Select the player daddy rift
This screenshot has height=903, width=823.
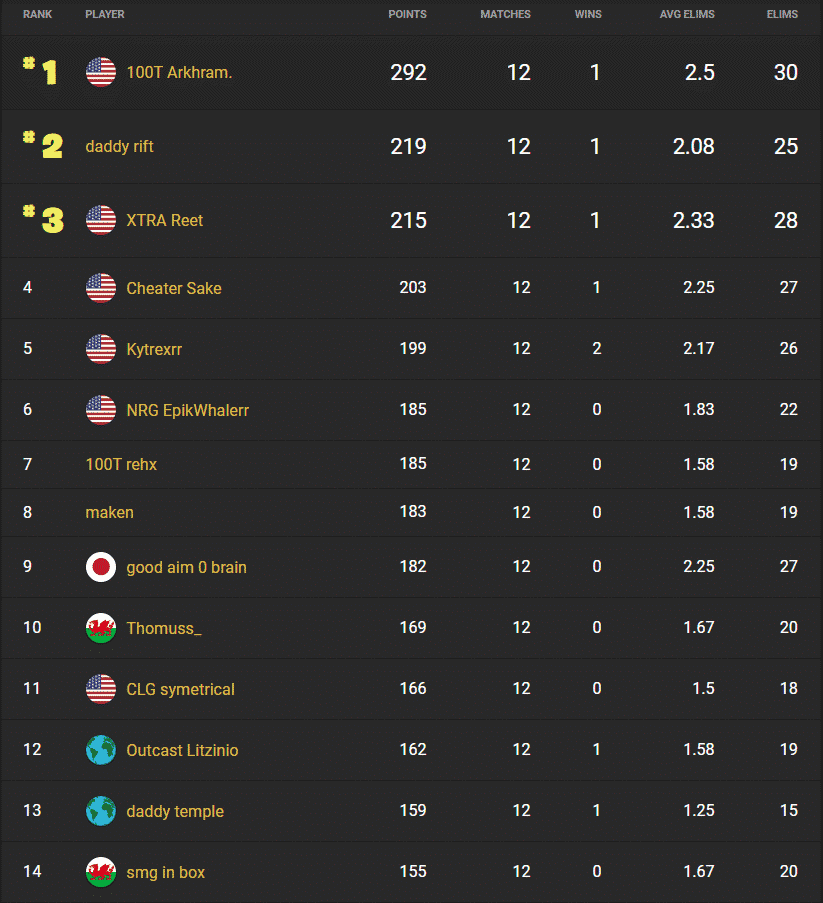point(119,146)
